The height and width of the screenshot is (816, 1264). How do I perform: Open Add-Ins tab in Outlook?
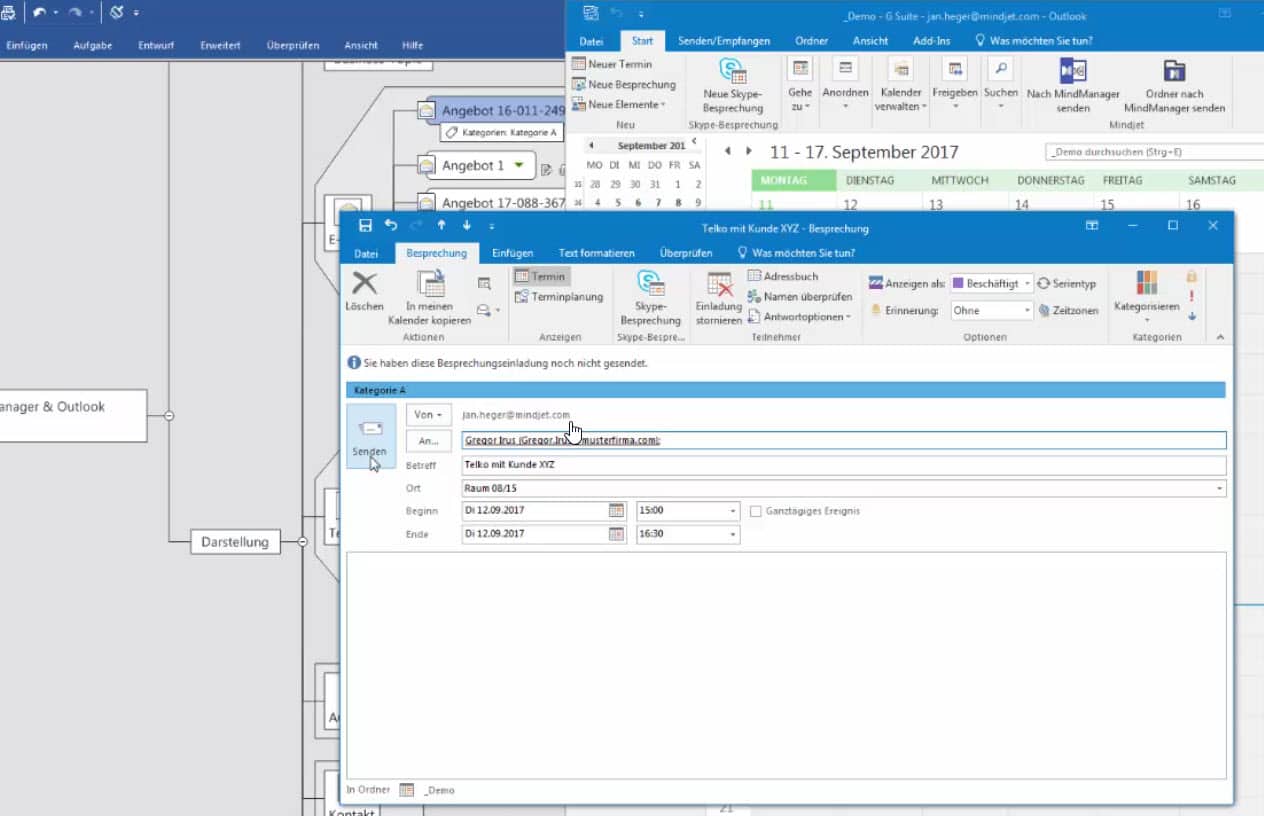(x=930, y=41)
